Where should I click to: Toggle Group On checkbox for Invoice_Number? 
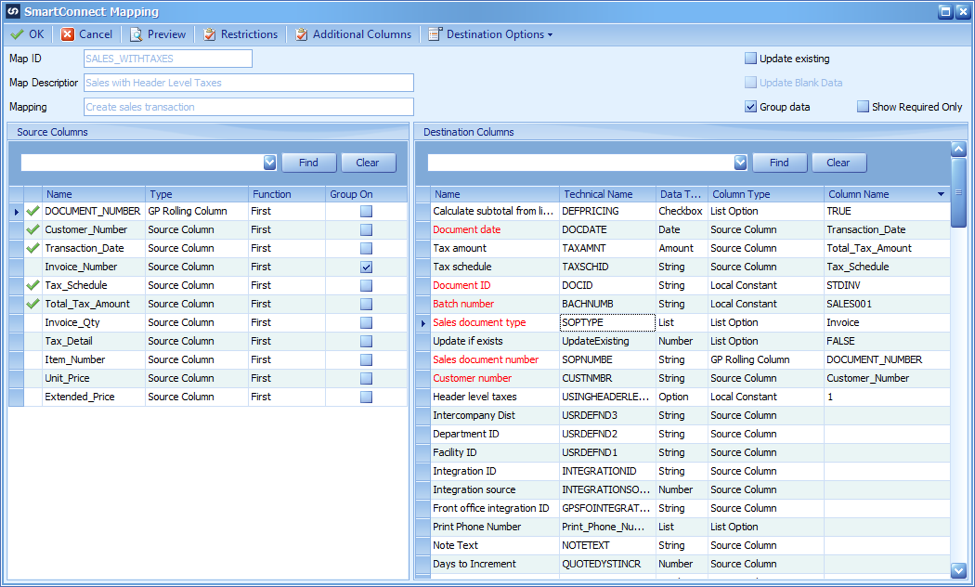[x=366, y=267]
